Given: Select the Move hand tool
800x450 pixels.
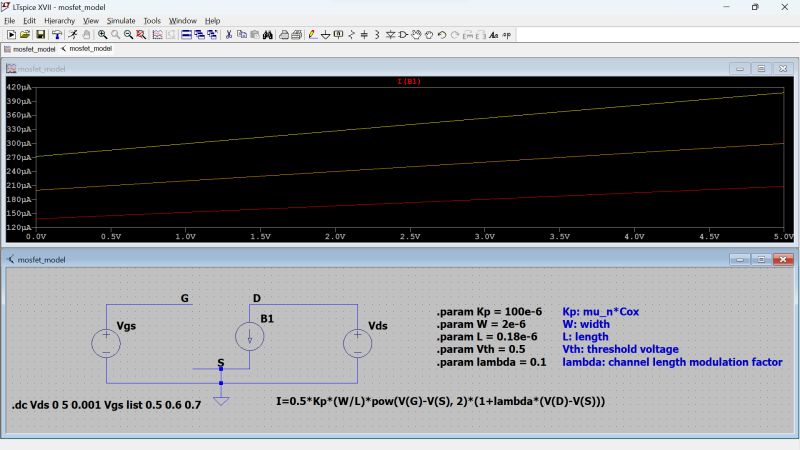Looking at the screenshot, I should (x=416, y=35).
